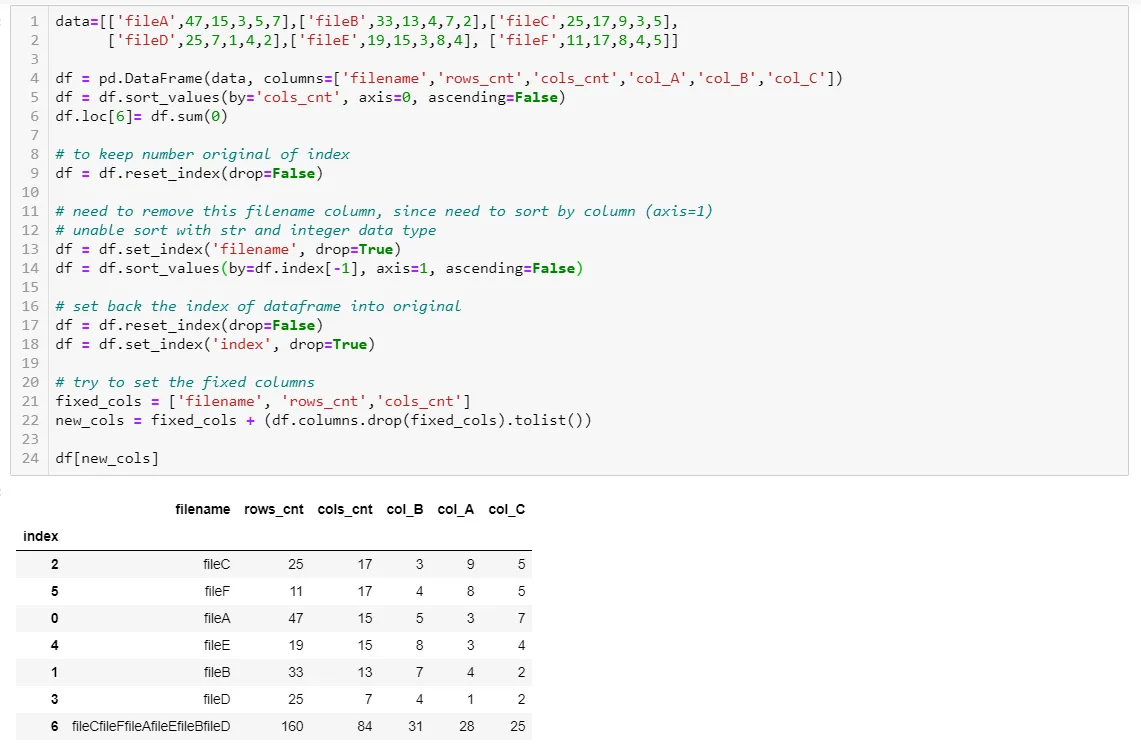Image resolution: width=1141 pixels, height=749 pixels.
Task: Click 'fixed_cols' assignment on code line 21
Action: click(98, 402)
